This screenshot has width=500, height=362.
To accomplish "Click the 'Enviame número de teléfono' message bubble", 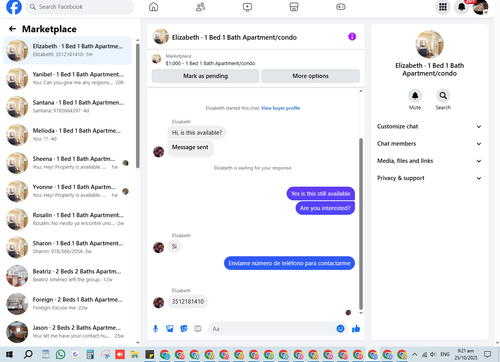I will click(289, 263).
